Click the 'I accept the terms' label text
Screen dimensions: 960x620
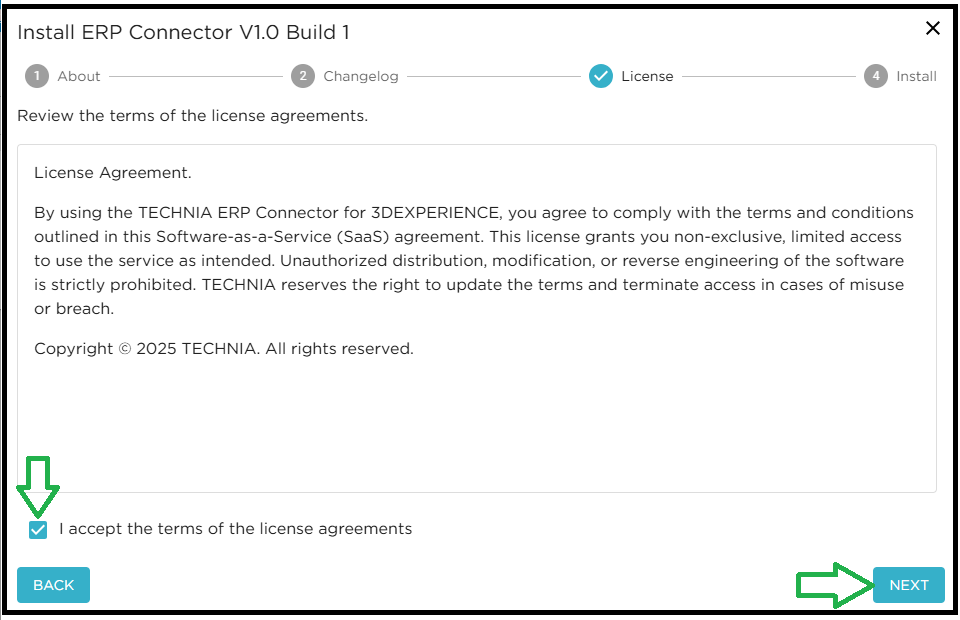tap(235, 529)
